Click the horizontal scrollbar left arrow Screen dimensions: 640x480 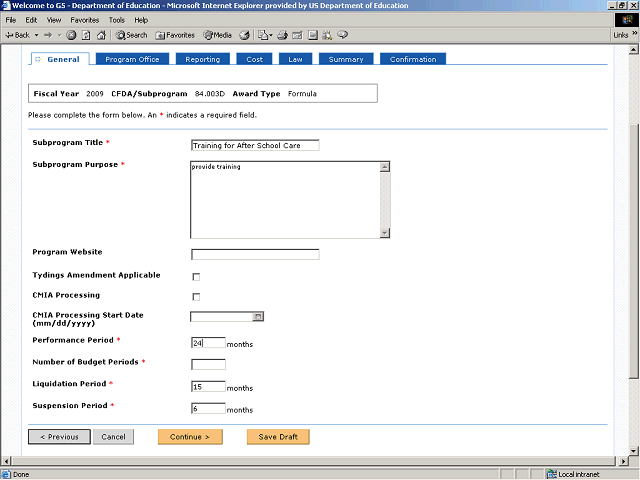pos(6,461)
